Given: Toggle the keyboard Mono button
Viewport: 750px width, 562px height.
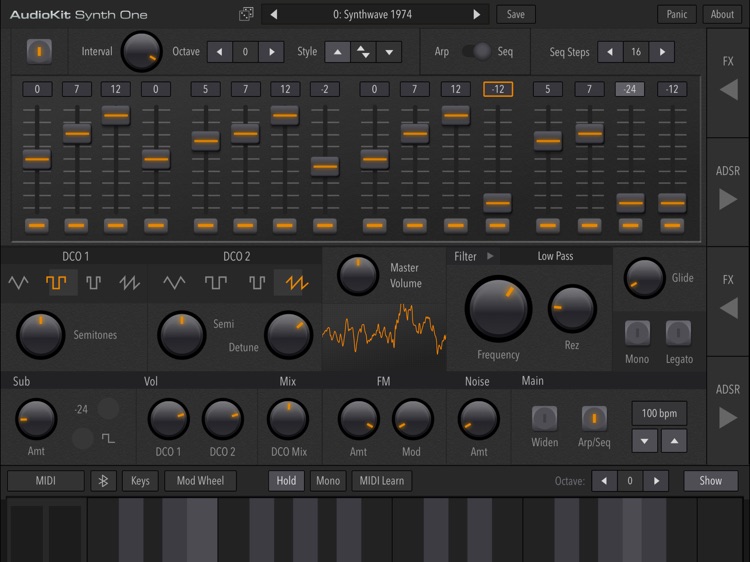Looking at the screenshot, I should (x=328, y=481).
